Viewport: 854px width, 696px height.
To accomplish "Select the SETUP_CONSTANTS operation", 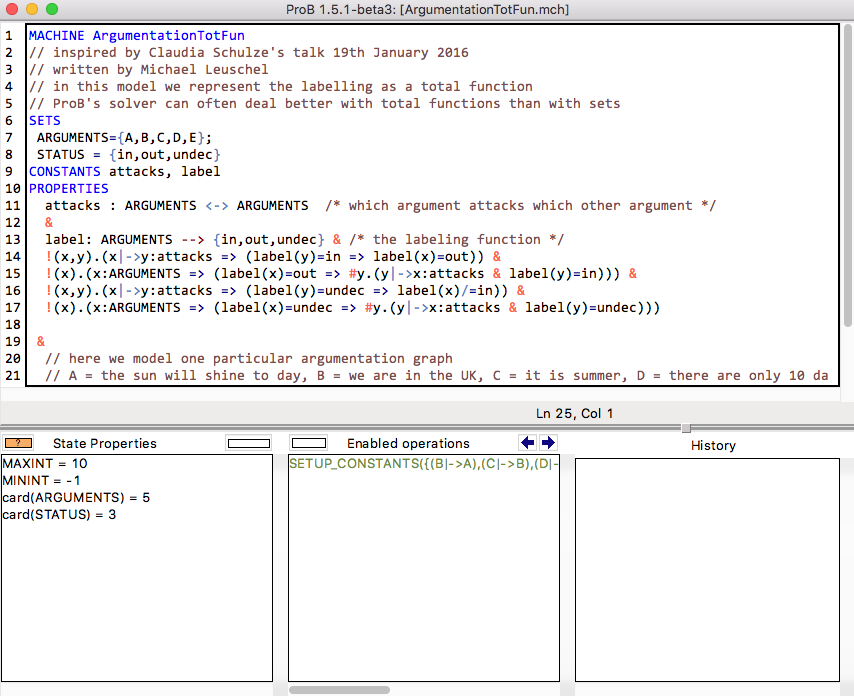I will pyautogui.click(x=423, y=464).
